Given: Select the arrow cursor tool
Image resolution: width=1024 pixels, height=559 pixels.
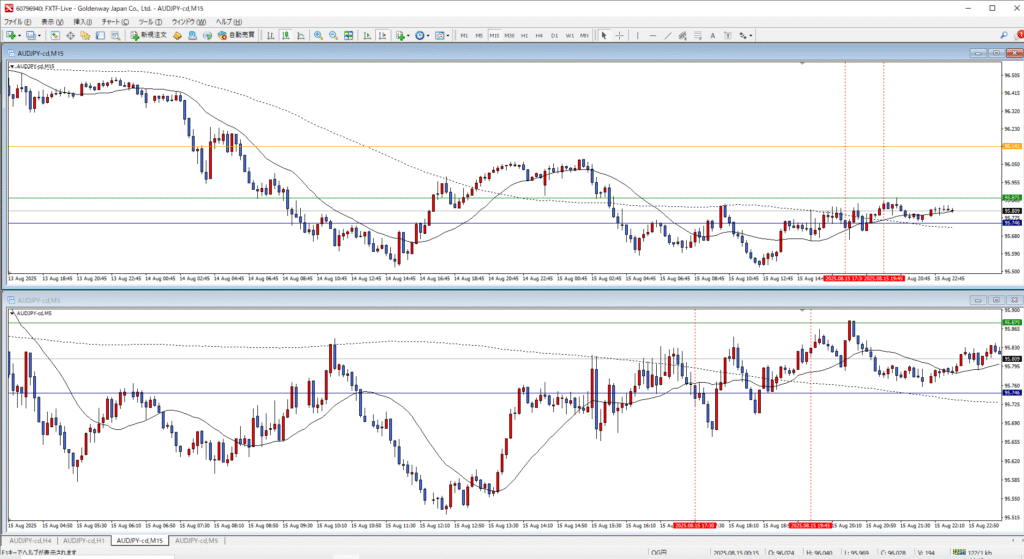Looking at the screenshot, I should click(x=604, y=35).
